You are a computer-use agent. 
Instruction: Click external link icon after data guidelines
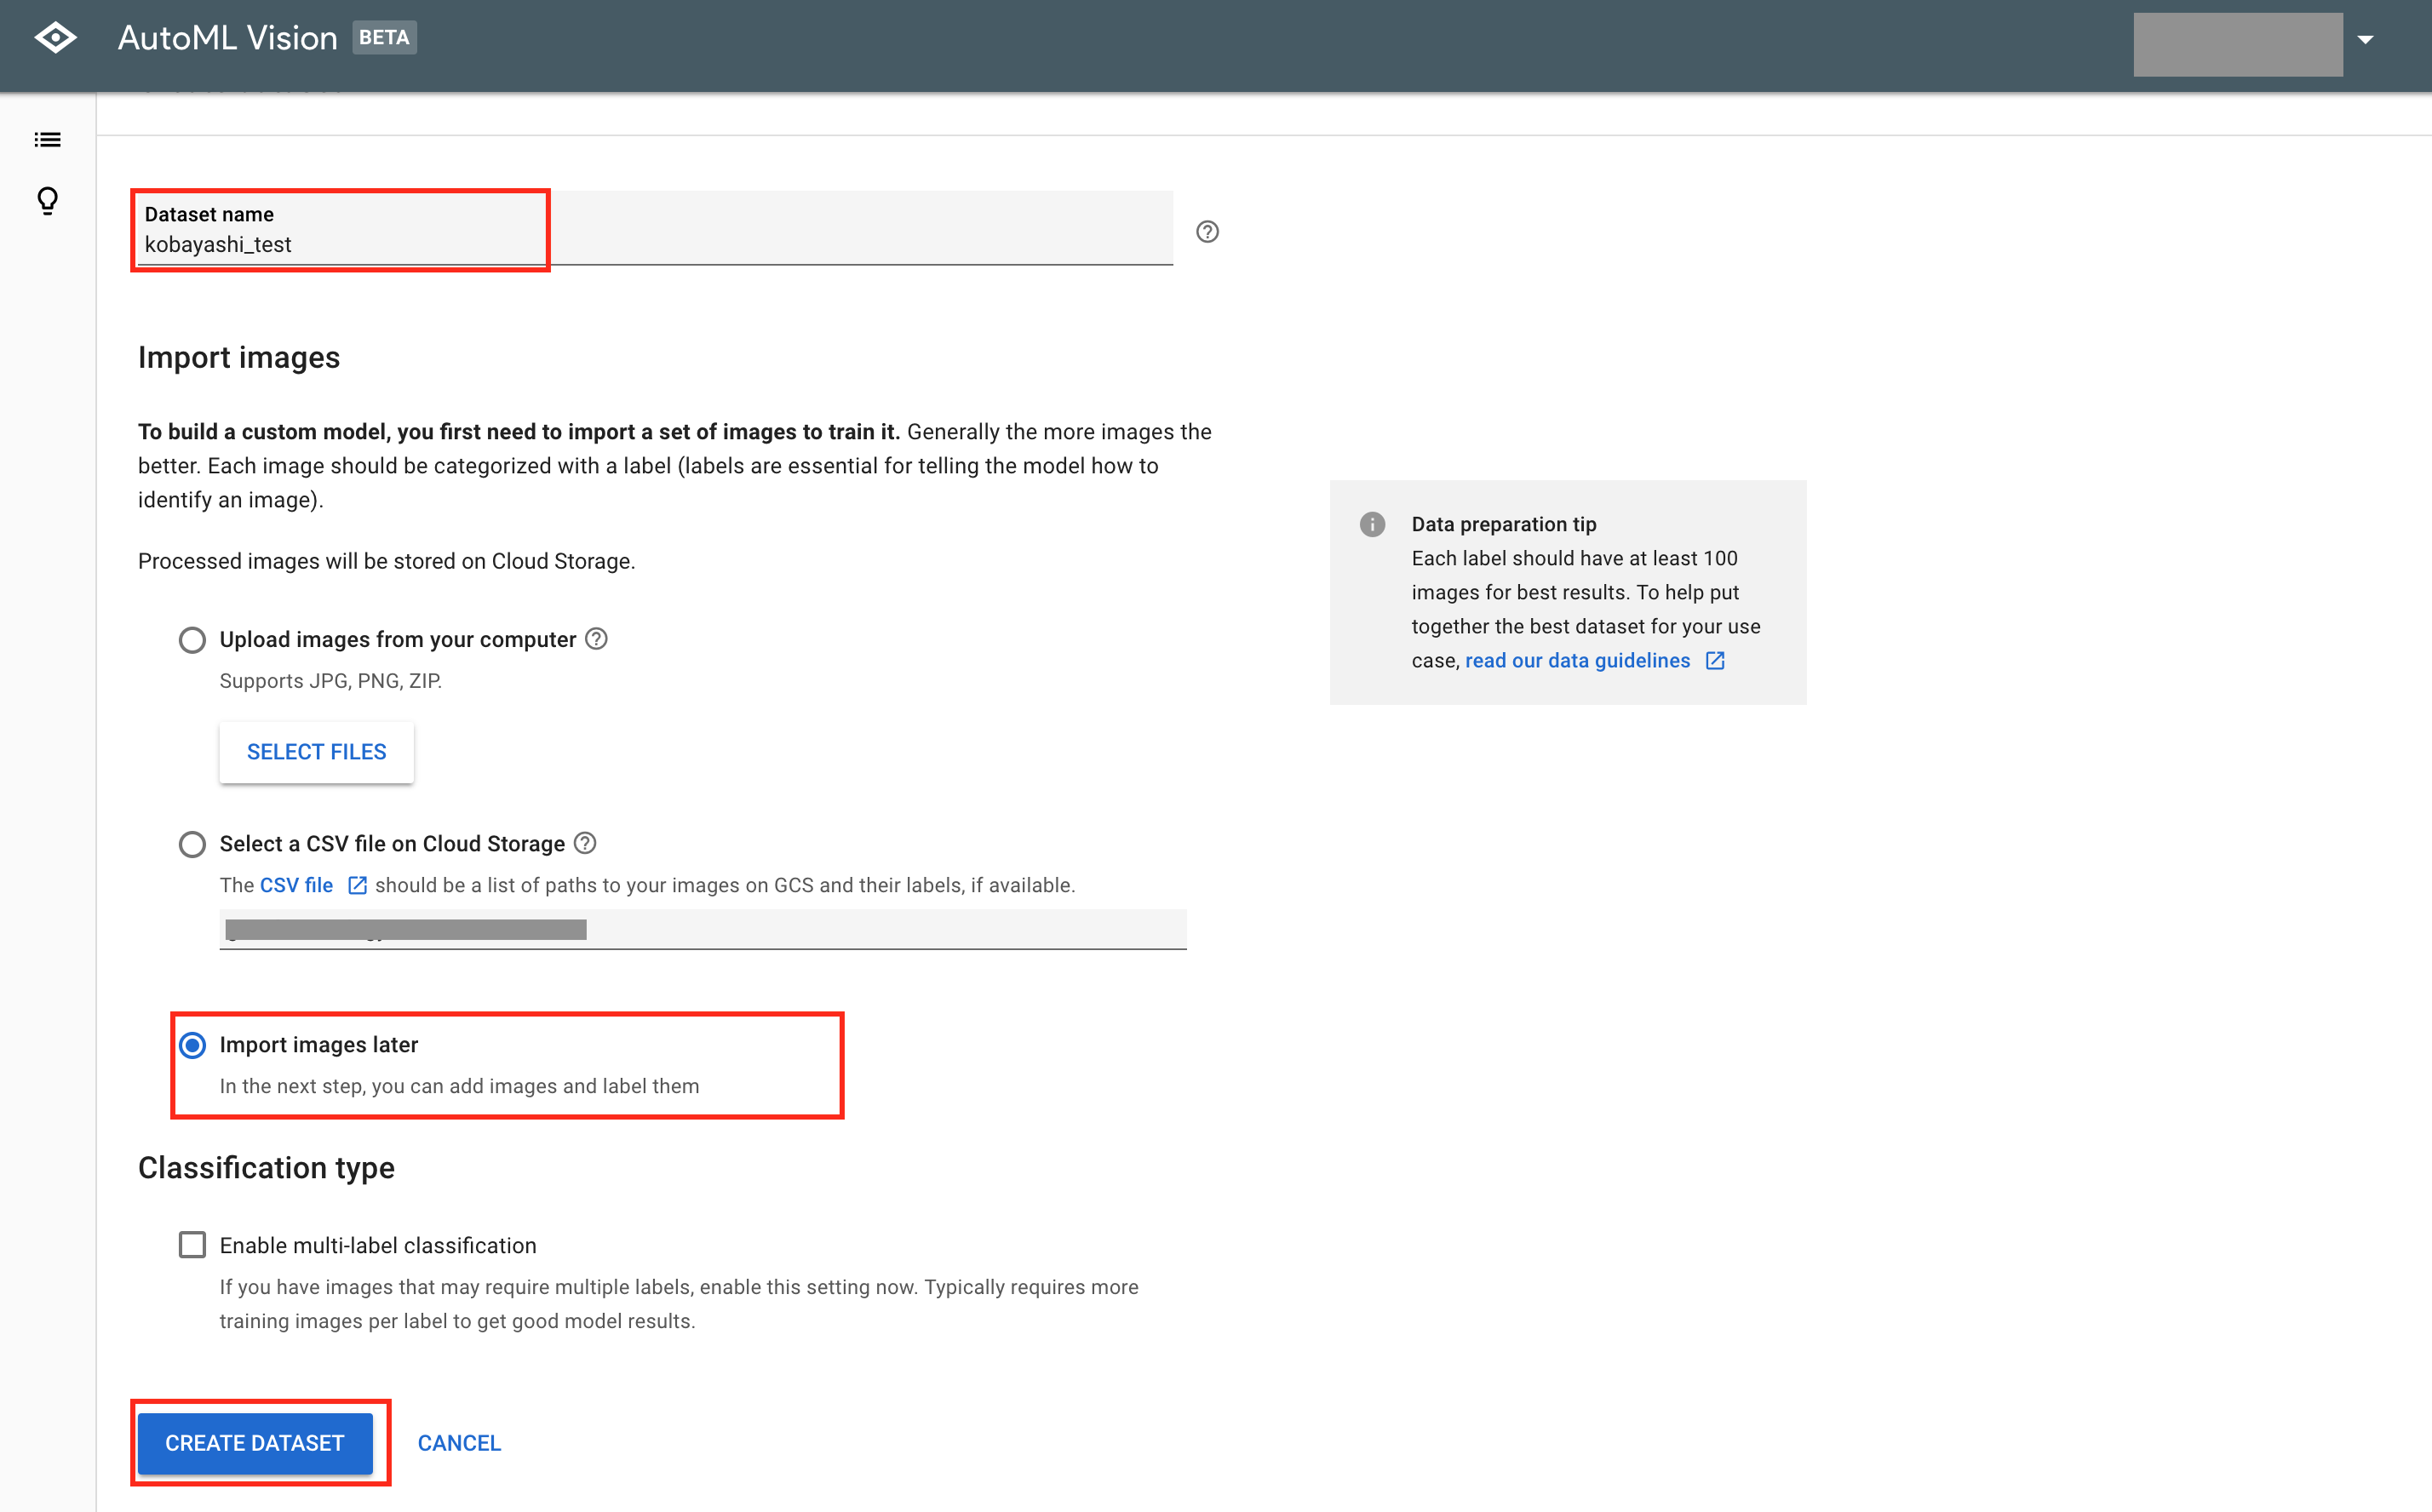click(x=1715, y=661)
